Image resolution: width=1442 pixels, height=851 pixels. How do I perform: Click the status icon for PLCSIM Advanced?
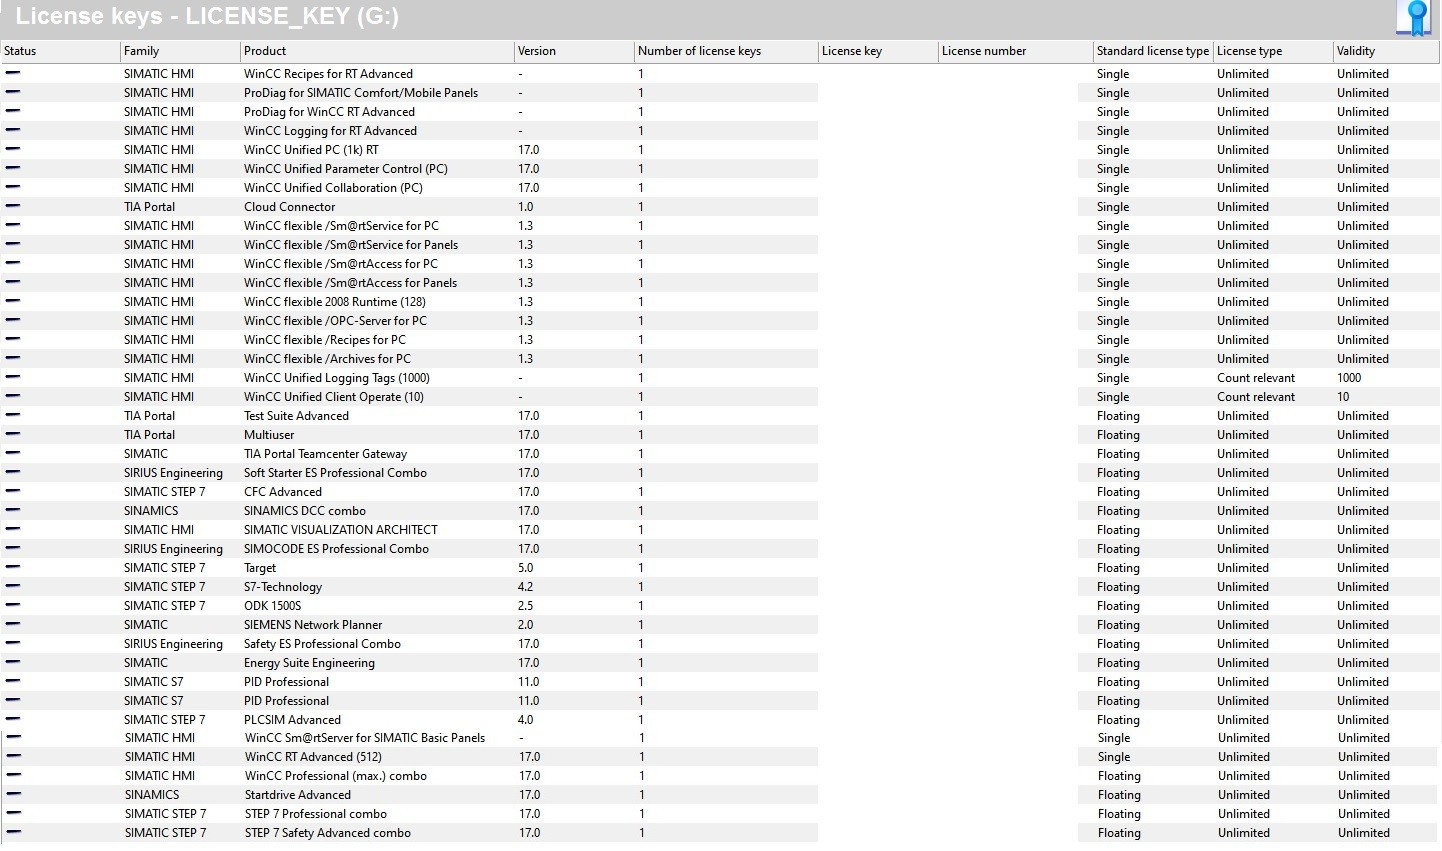coord(13,719)
